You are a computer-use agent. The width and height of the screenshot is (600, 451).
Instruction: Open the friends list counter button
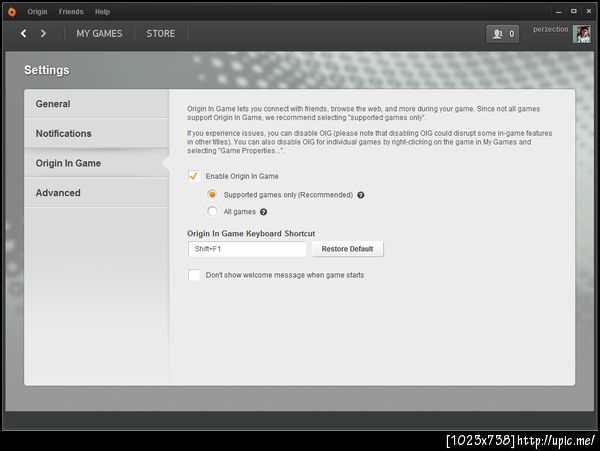502,34
